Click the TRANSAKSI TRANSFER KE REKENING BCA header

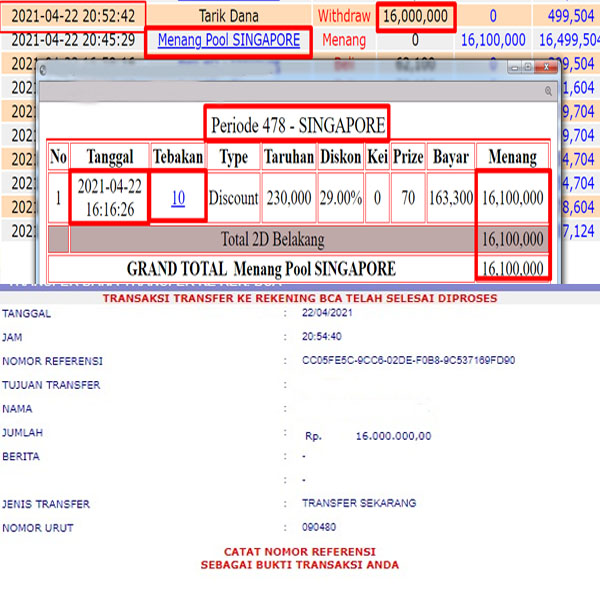pos(300,298)
